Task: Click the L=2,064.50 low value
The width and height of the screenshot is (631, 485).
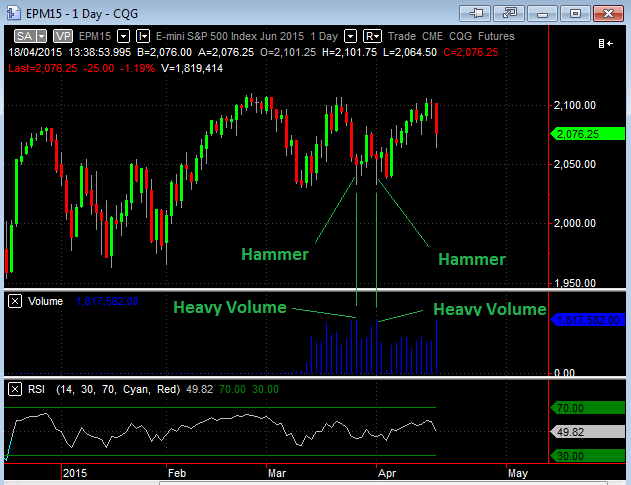Action: (410, 52)
